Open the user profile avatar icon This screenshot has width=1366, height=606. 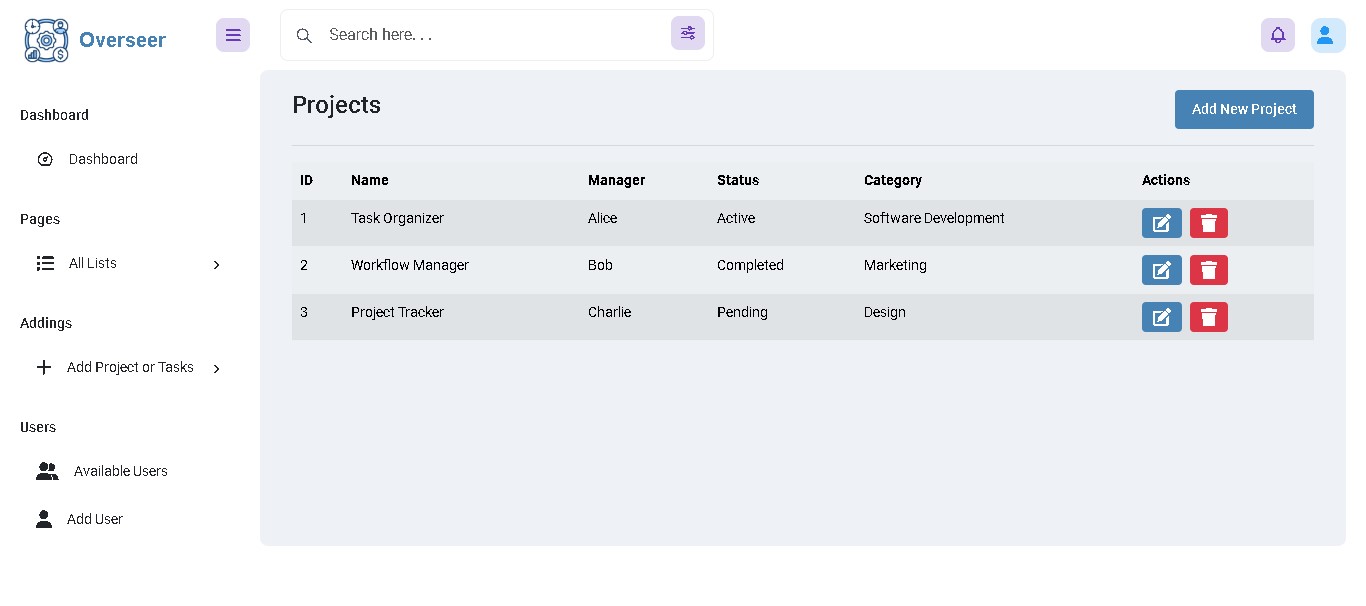[1327, 35]
